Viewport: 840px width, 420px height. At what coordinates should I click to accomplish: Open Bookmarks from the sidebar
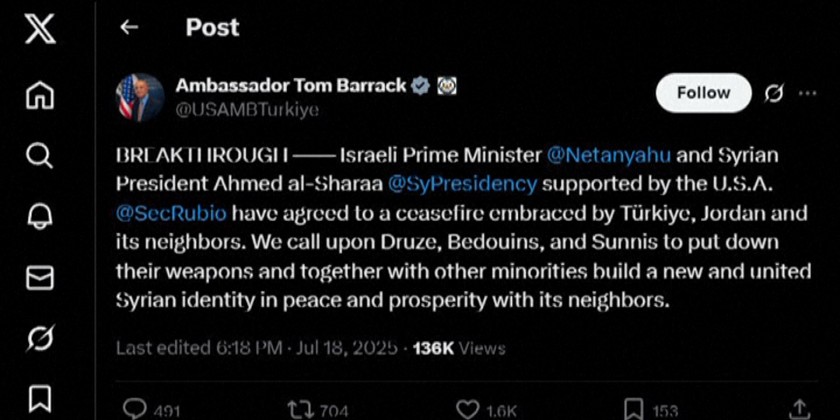pyautogui.click(x=40, y=398)
